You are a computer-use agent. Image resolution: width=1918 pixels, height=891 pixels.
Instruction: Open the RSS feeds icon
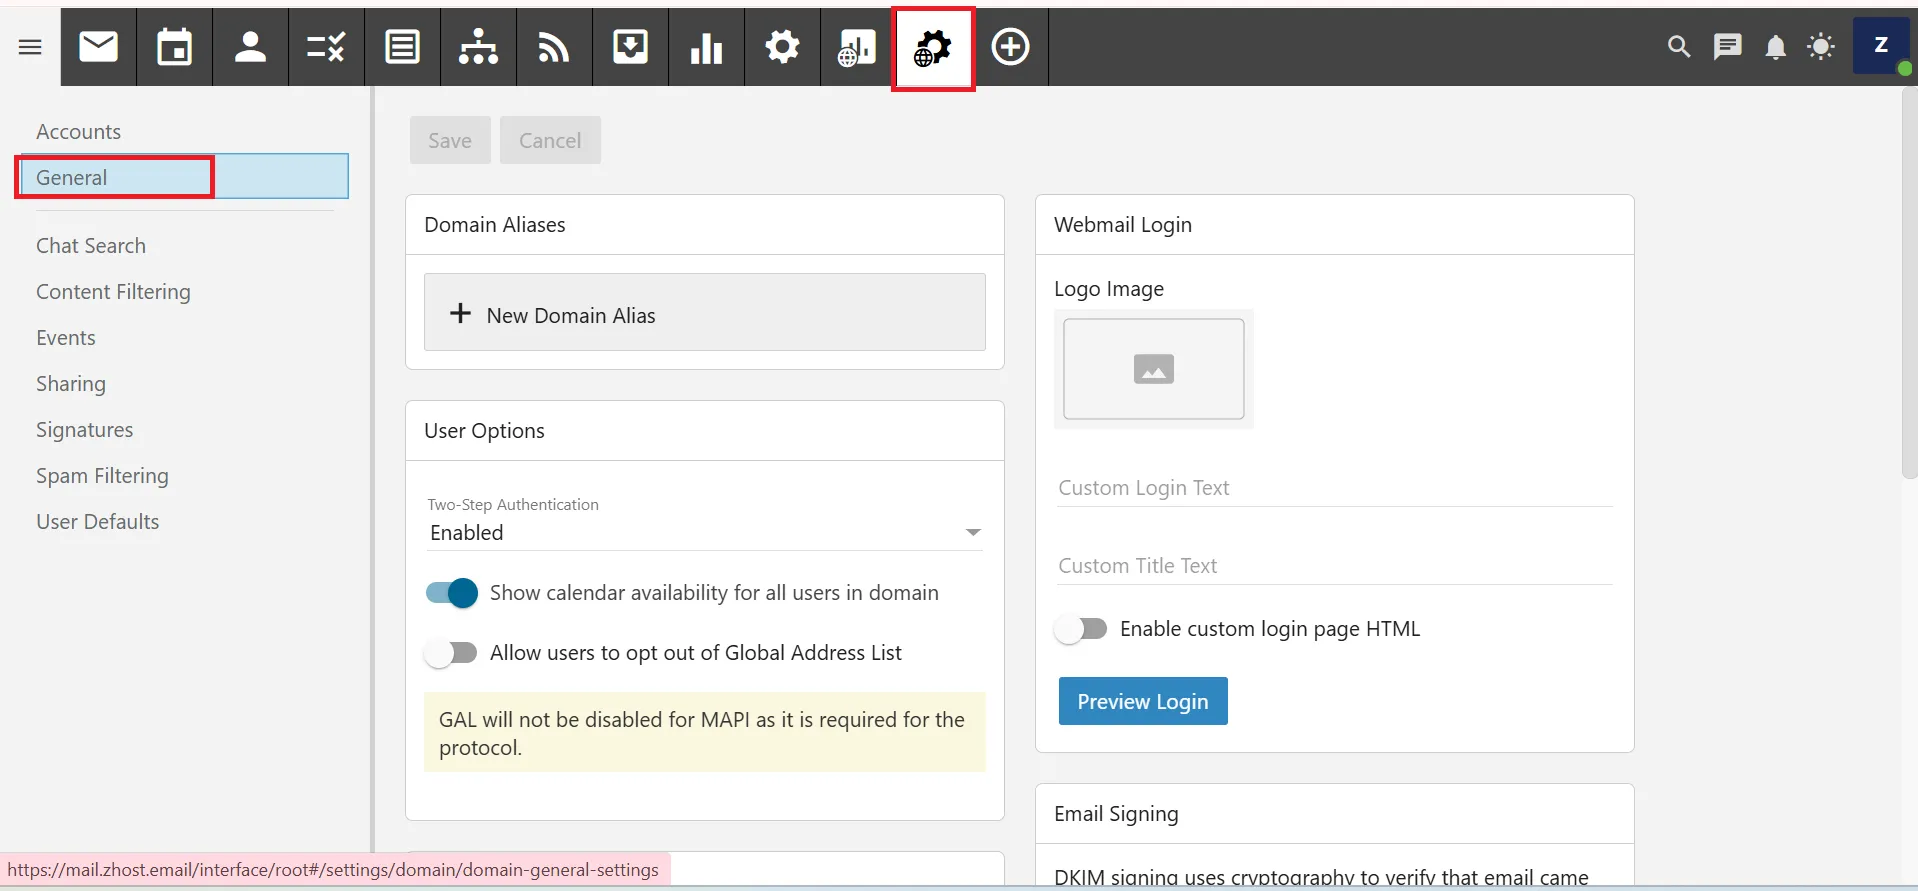click(x=554, y=47)
